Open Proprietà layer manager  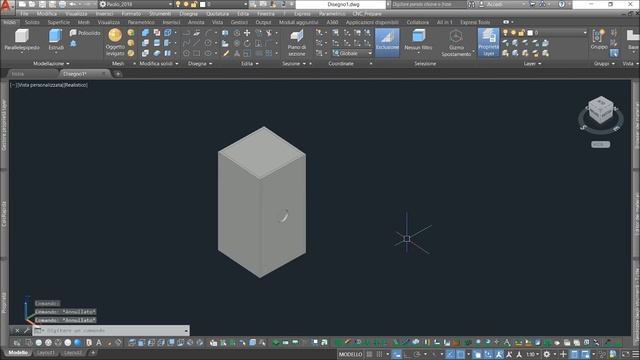pyautogui.click(x=488, y=42)
